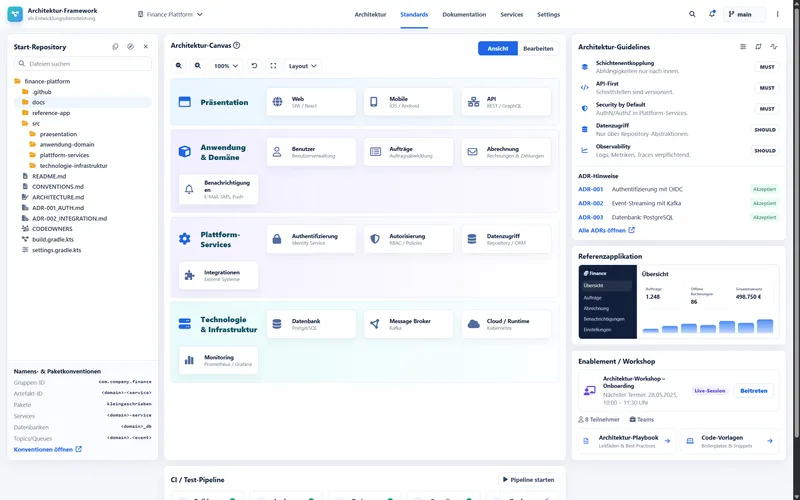
Task: Open ADR-001 link
Action: click(590, 189)
